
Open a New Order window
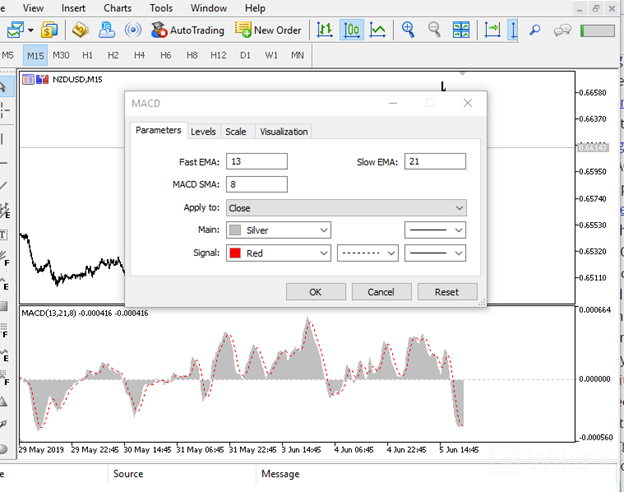268,30
